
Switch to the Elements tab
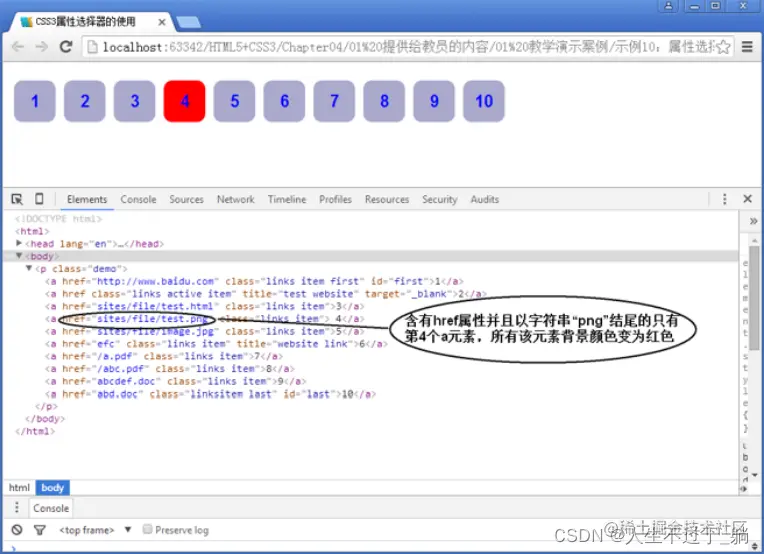click(x=87, y=199)
